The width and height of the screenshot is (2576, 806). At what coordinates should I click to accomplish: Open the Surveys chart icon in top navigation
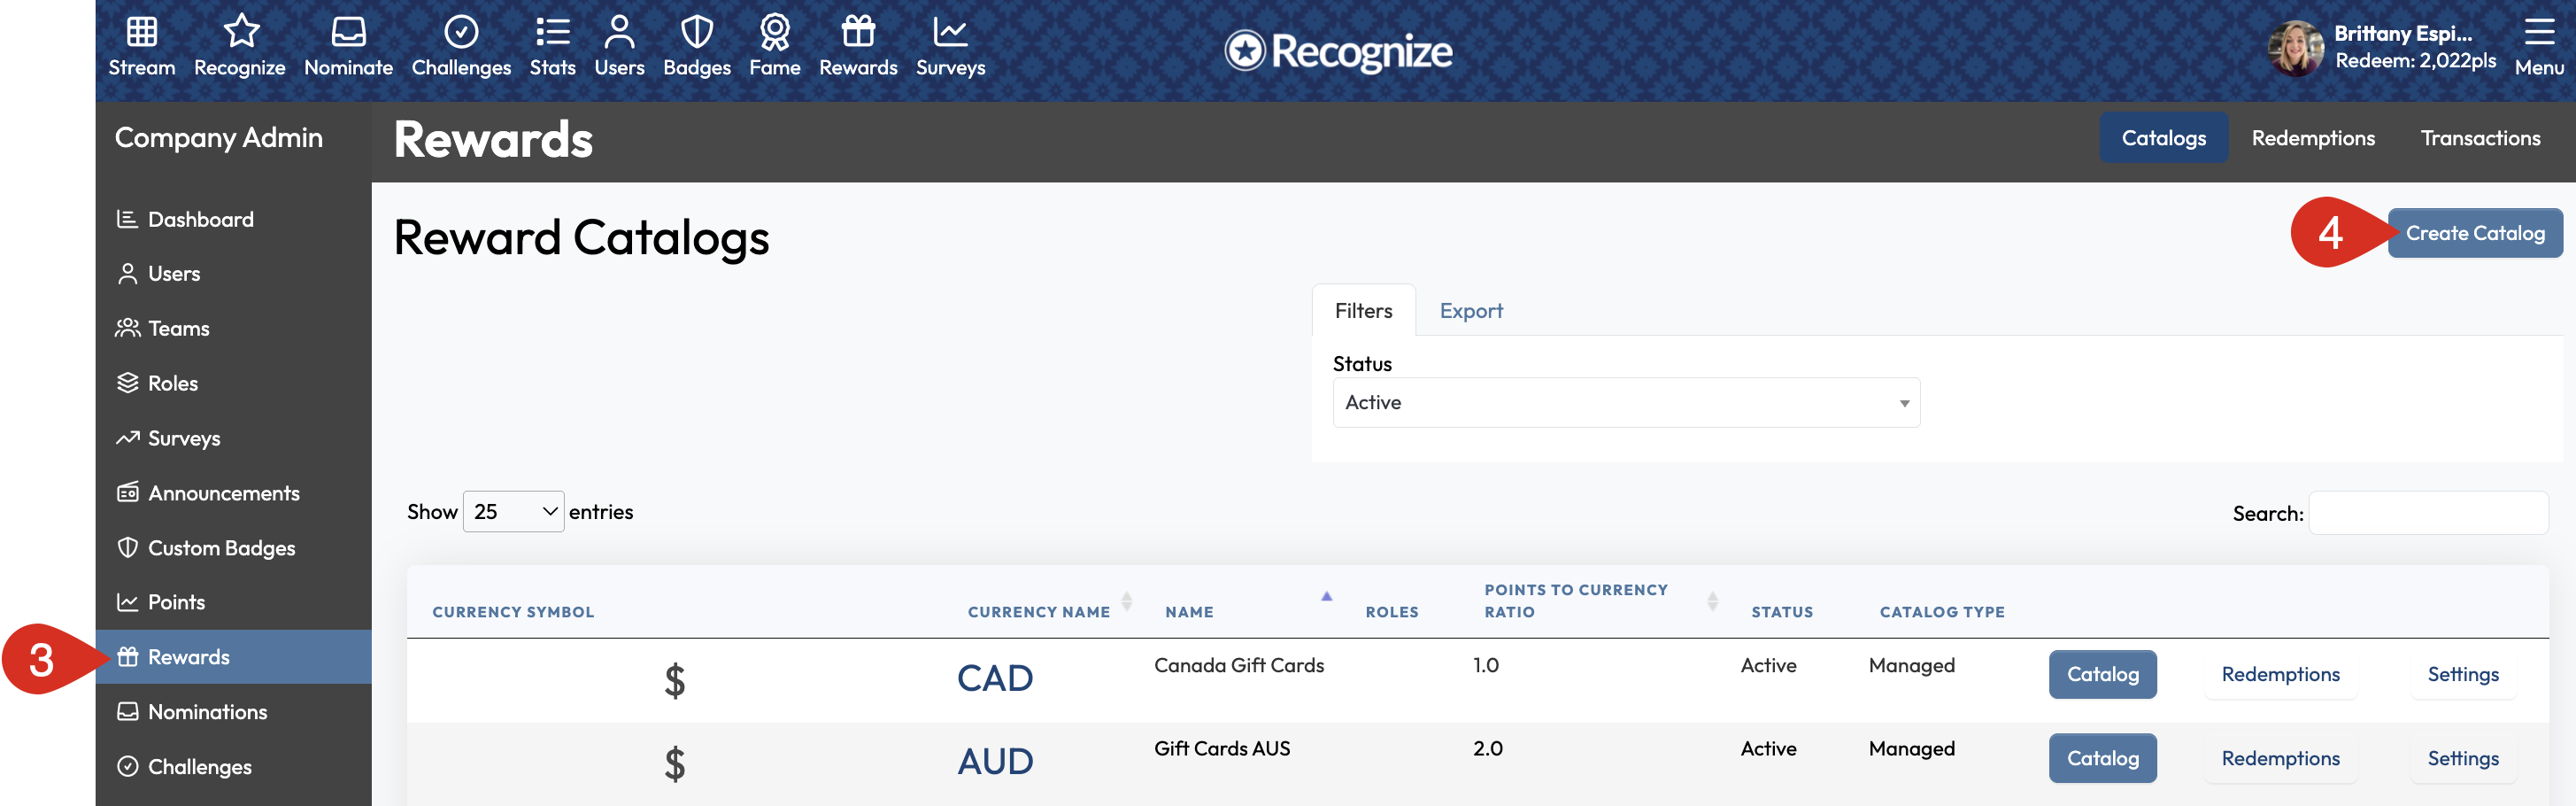click(x=950, y=32)
